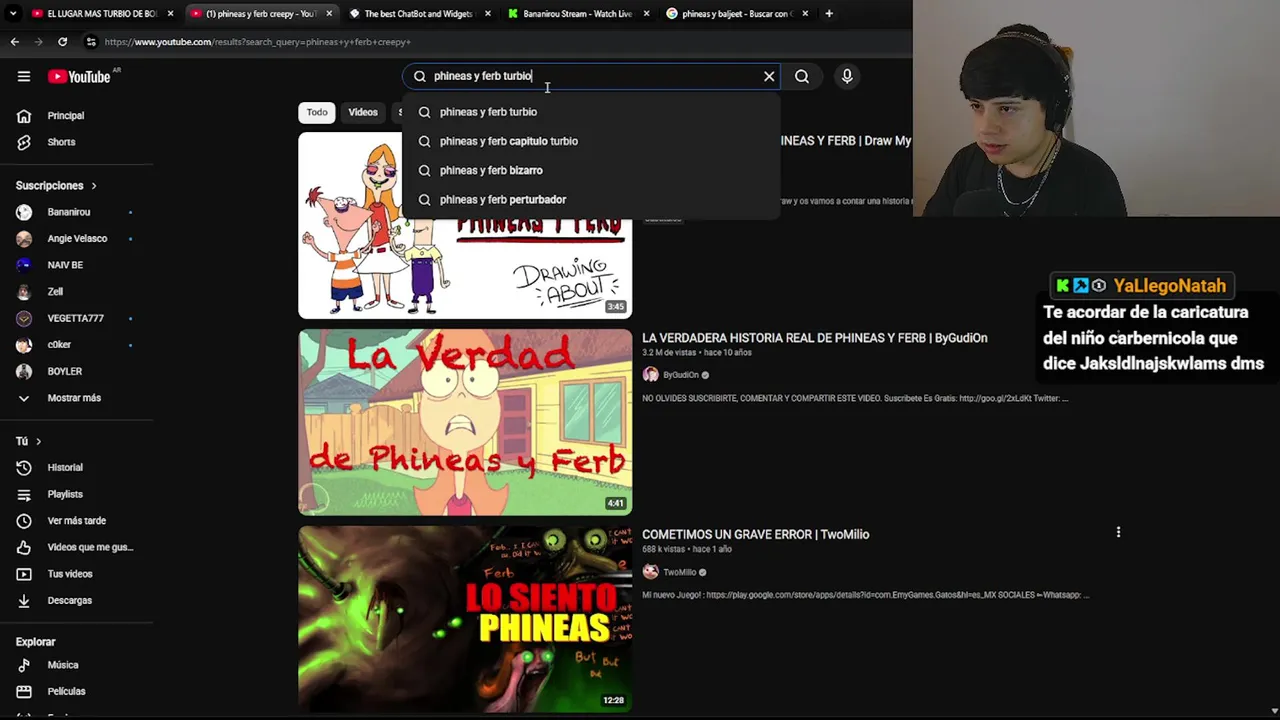The height and width of the screenshot is (720, 1280).
Task: Switch to 'EL LUGAR MAS TURBIO' tab
Action: point(102,14)
